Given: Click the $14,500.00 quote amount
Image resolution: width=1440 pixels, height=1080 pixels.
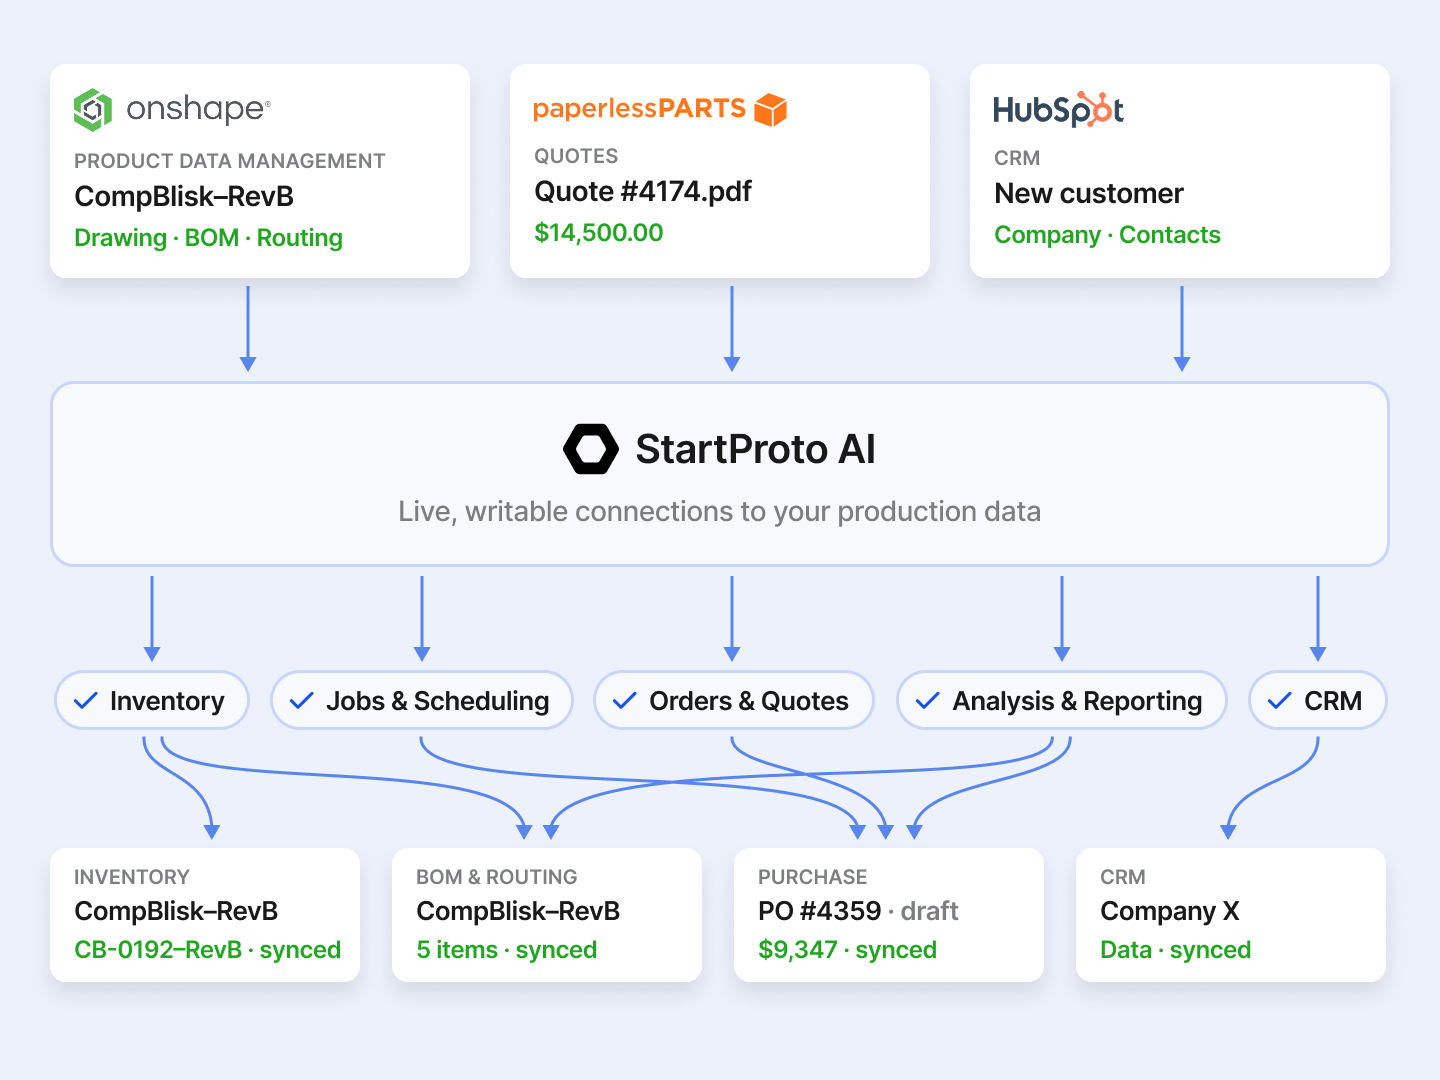Looking at the screenshot, I should click(599, 233).
